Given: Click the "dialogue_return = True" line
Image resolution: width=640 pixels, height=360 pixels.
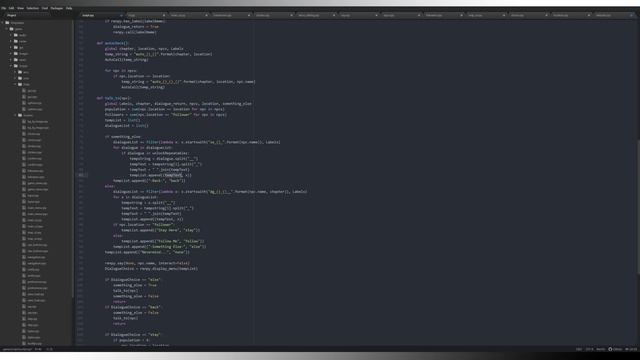Looking at the screenshot, I should [x=136, y=27].
